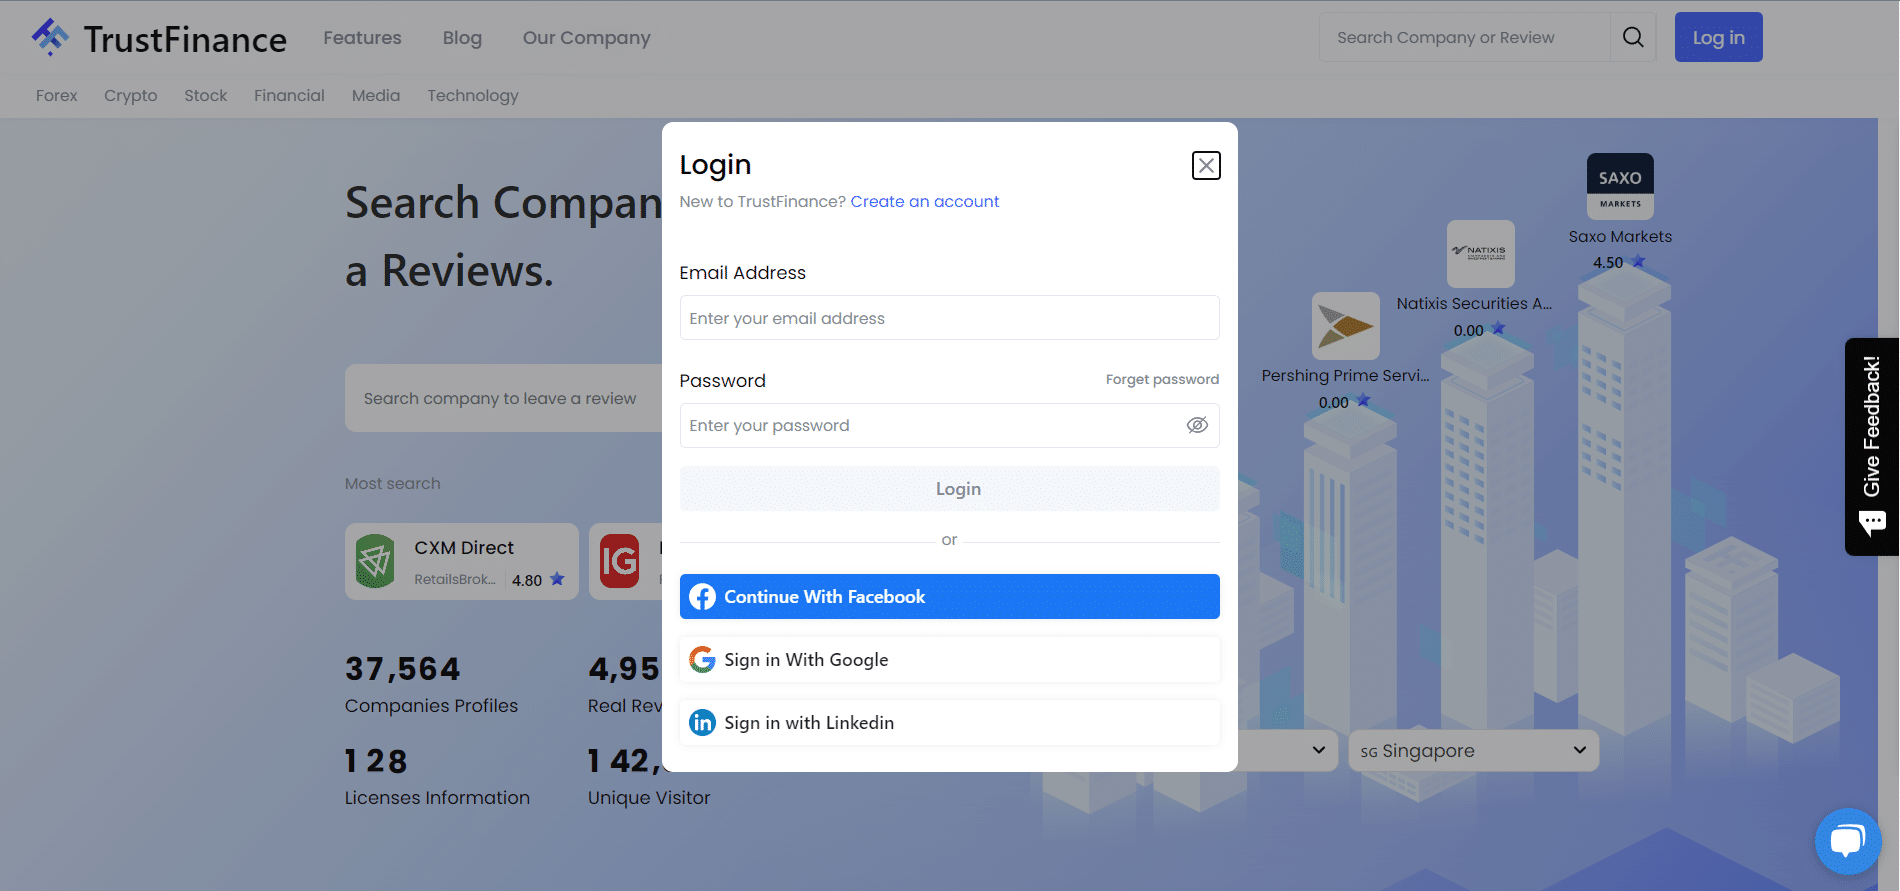Click the TrustFinance logo icon
The width and height of the screenshot is (1900, 891).
pos(50,38)
